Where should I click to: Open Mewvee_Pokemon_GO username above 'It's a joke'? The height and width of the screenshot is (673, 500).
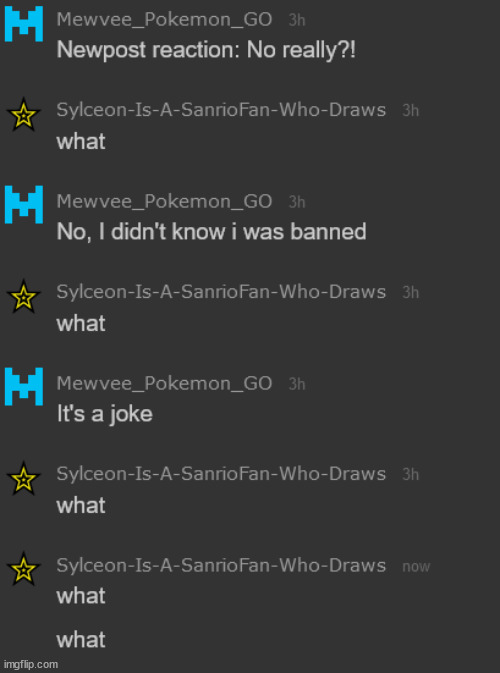coord(164,383)
